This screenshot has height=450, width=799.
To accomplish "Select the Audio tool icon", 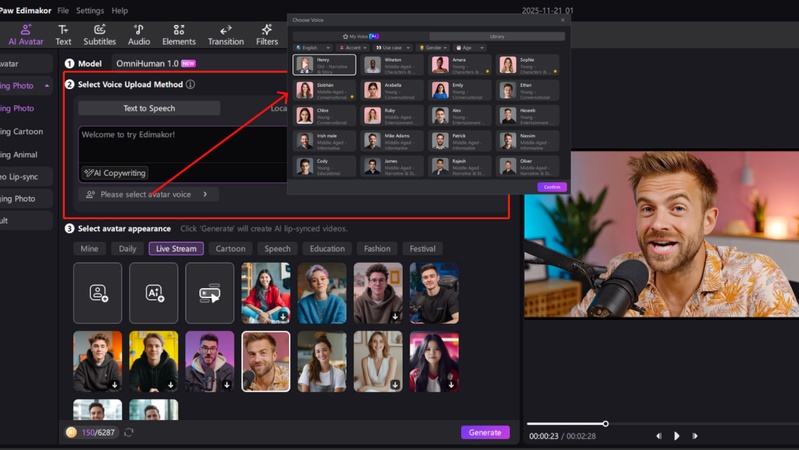I will click(x=139, y=35).
